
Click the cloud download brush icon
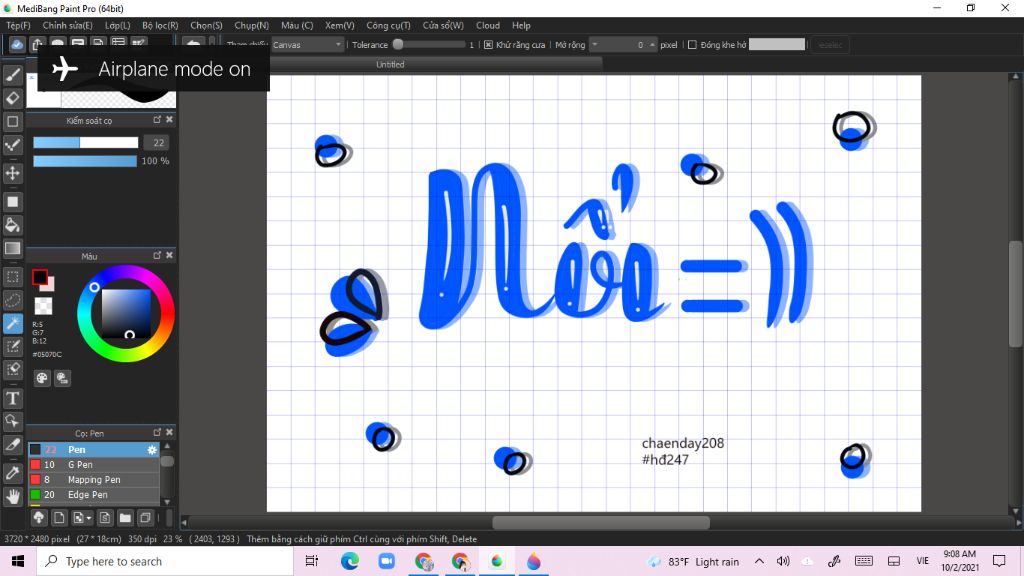coord(39,518)
